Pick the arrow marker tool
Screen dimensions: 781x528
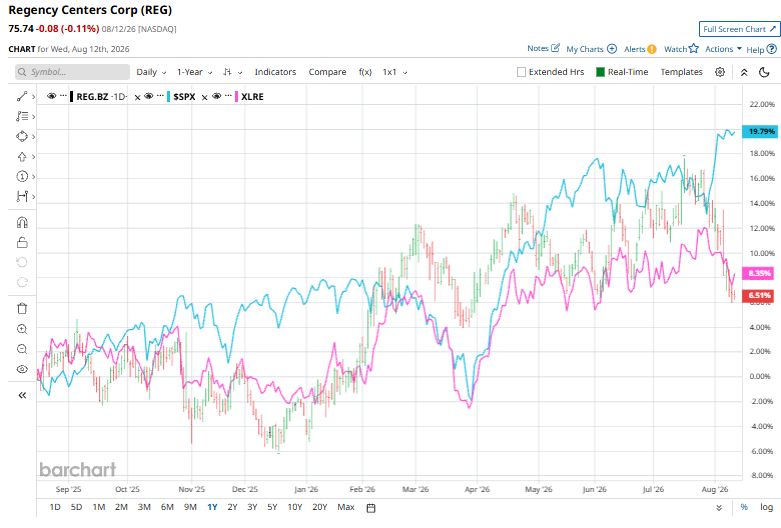click(22, 157)
